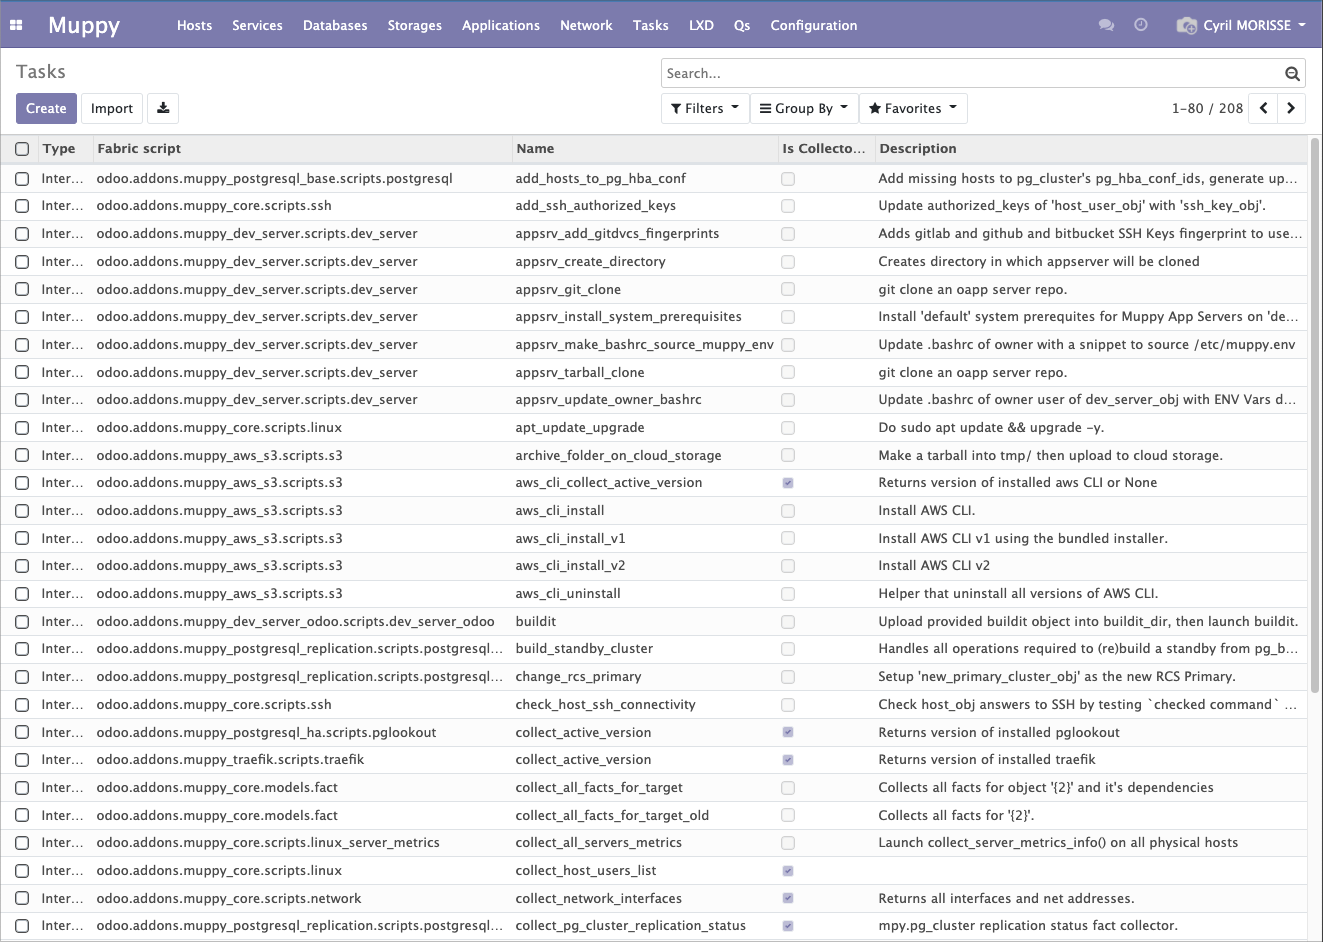The height and width of the screenshot is (942, 1323).
Task: Open Cyril MORISSE user menu
Action: [1242, 25]
